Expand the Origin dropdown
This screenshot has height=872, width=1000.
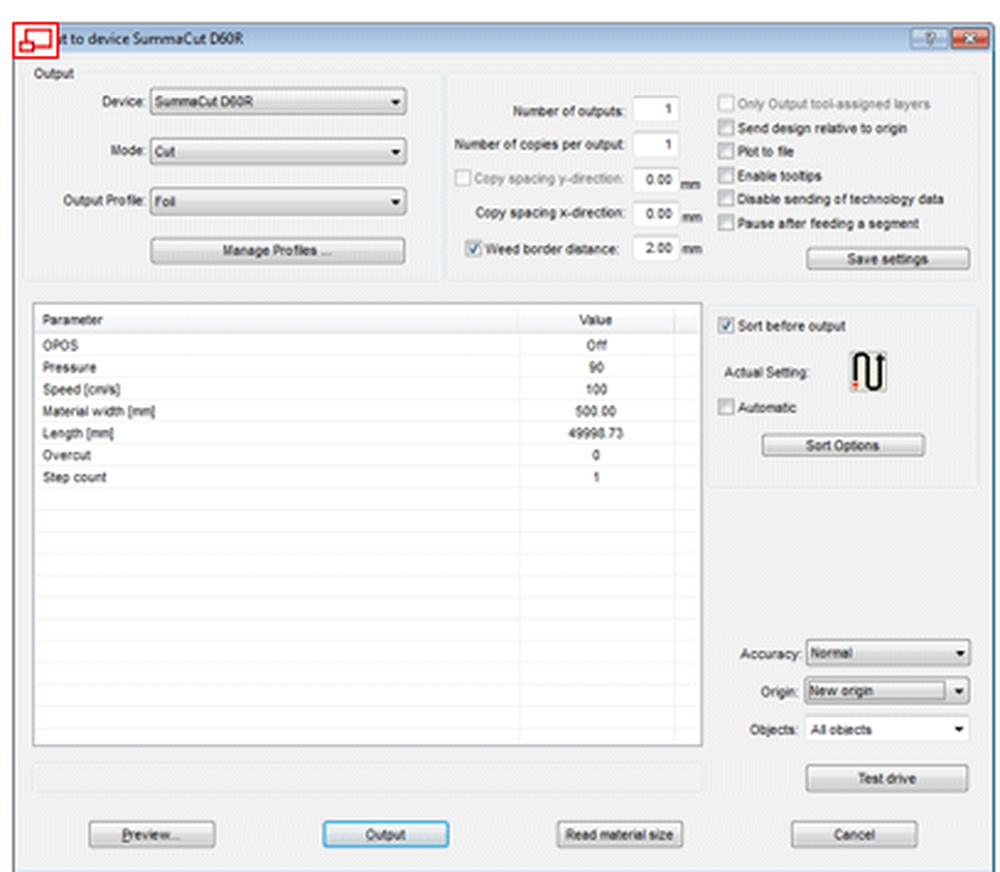click(888, 691)
